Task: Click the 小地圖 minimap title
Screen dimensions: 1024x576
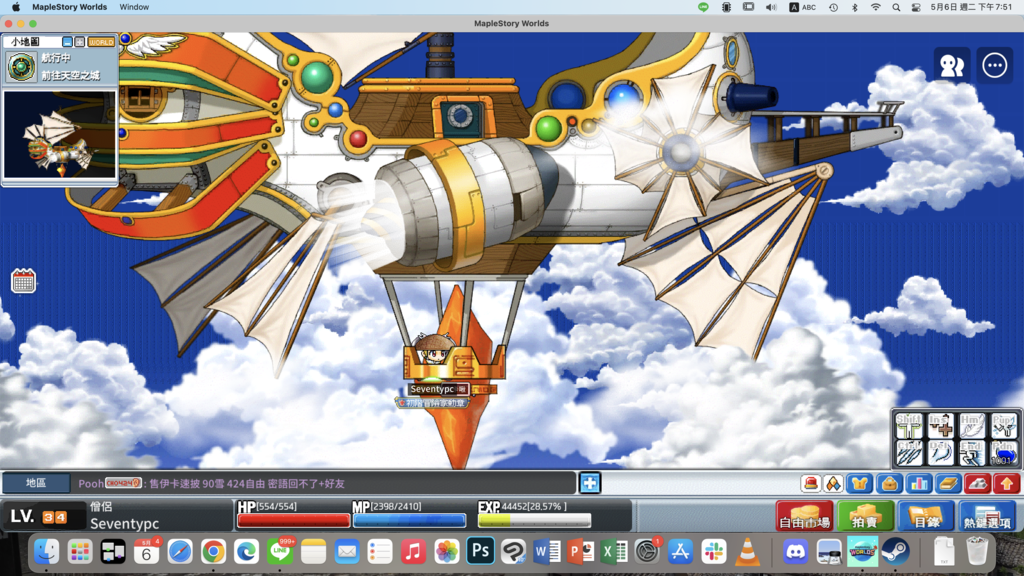Action: [x=25, y=42]
